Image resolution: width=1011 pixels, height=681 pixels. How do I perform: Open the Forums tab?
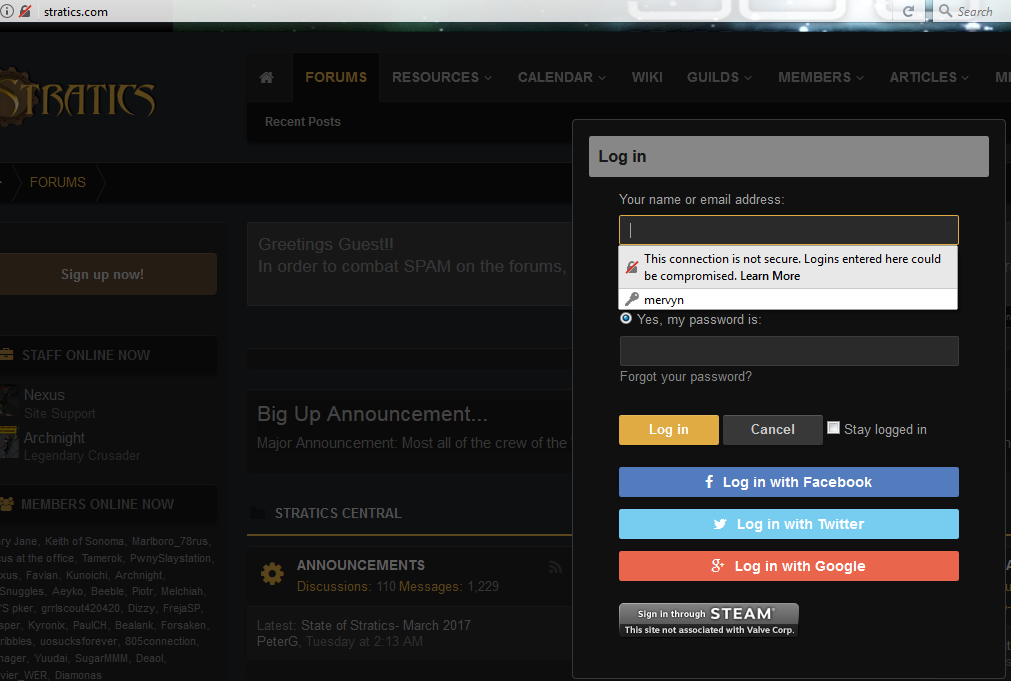pyautogui.click(x=336, y=77)
